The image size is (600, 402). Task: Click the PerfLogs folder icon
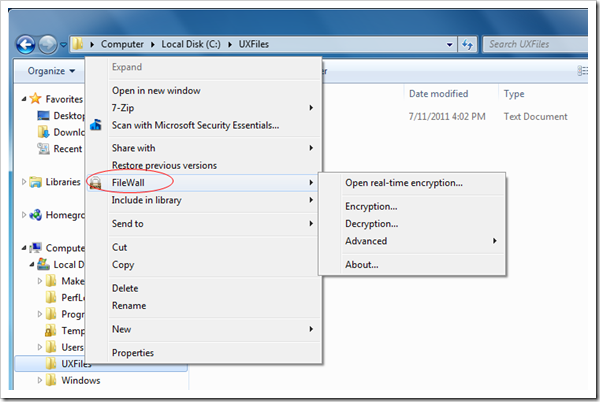click(x=51, y=297)
